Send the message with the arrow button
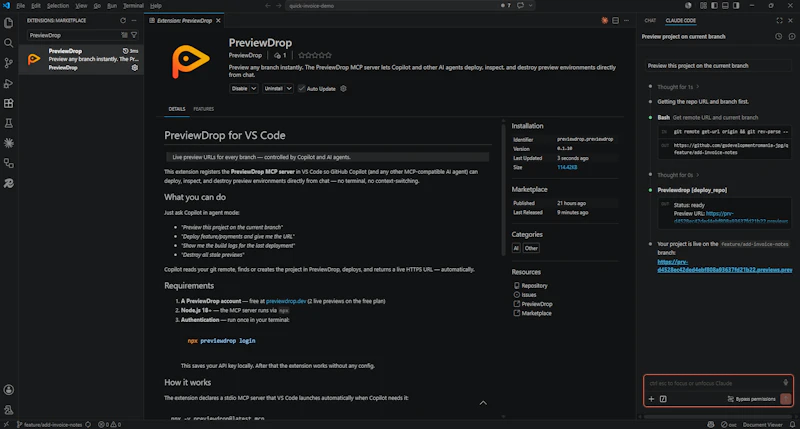Screen dimensions: 800x429 (x=786, y=399)
